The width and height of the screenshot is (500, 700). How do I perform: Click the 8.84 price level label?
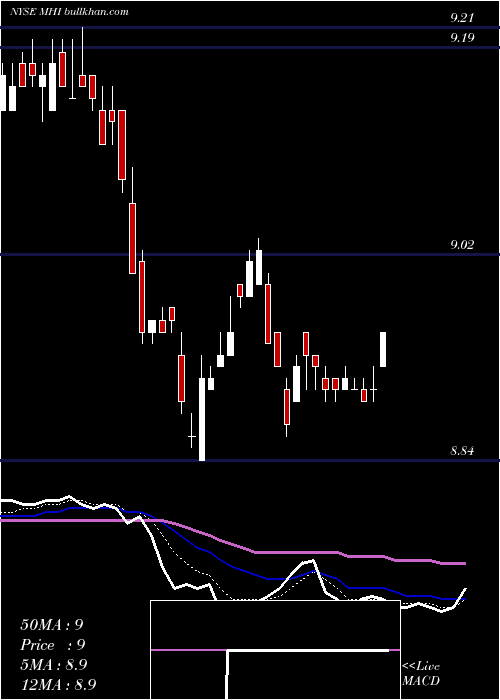pos(462,451)
